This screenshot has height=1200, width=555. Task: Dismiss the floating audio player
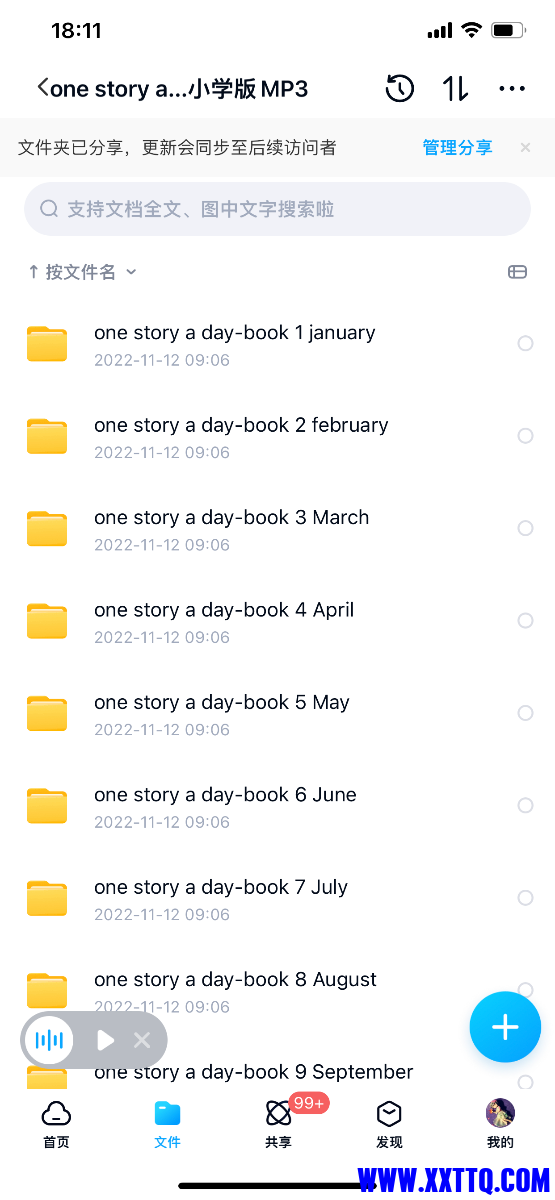(x=142, y=1040)
